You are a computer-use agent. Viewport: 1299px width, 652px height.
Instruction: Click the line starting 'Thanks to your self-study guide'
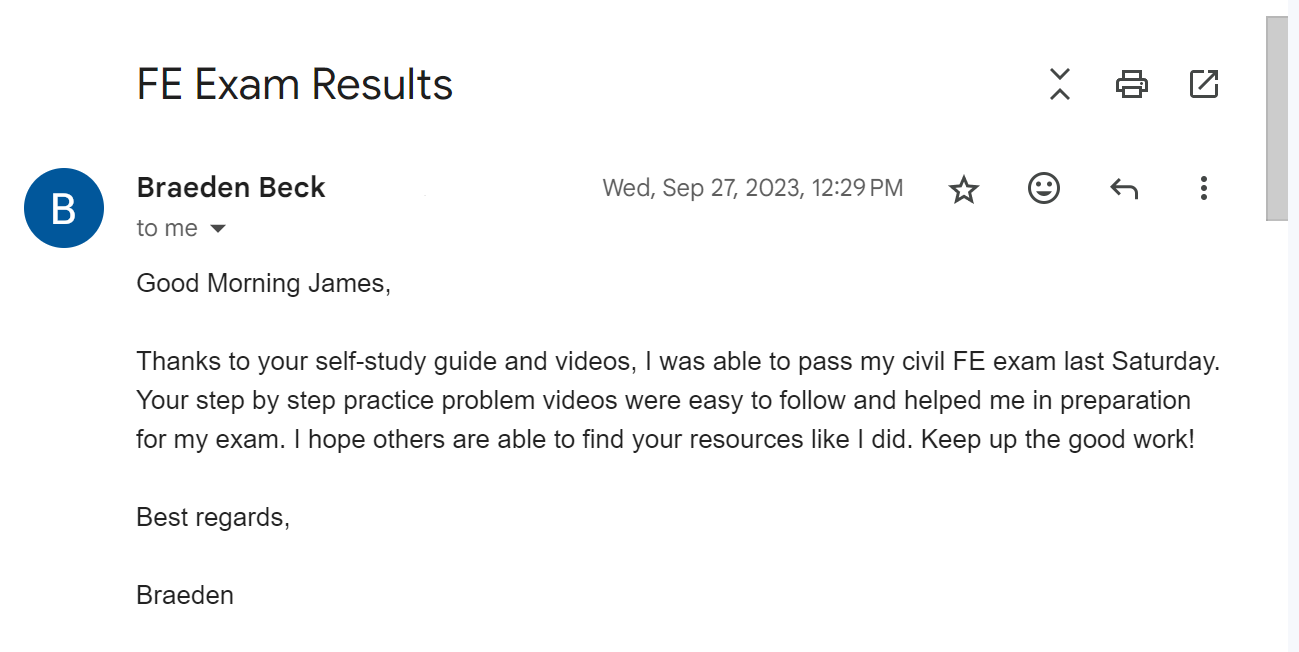[678, 362]
